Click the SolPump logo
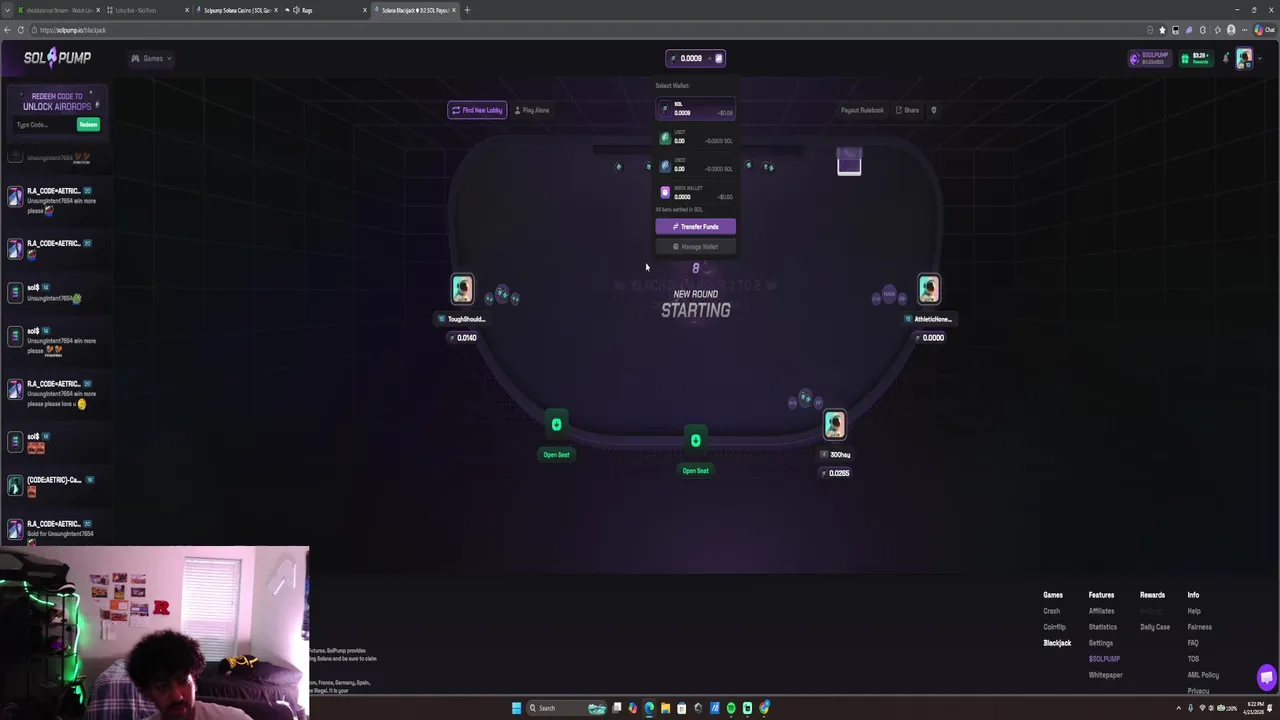 tap(58, 58)
